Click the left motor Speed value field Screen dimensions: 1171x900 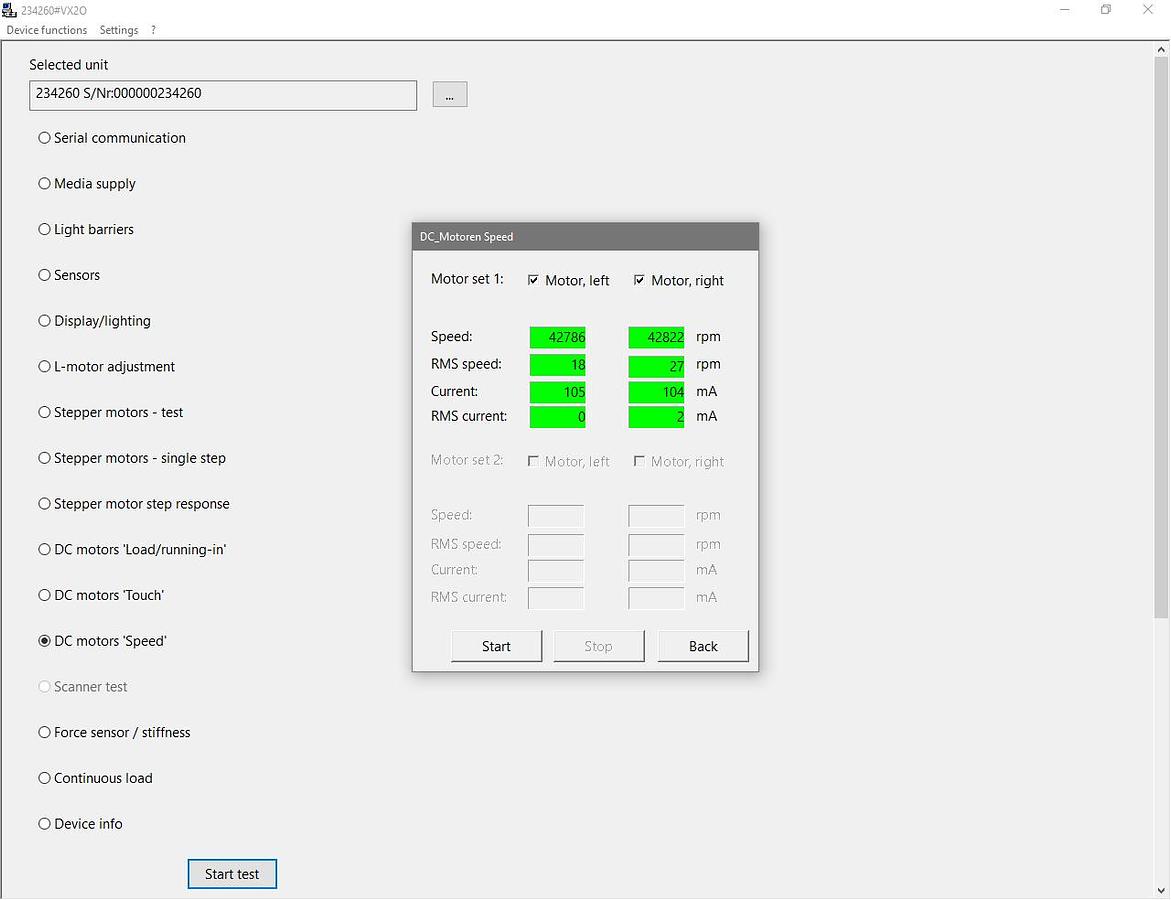coord(558,338)
